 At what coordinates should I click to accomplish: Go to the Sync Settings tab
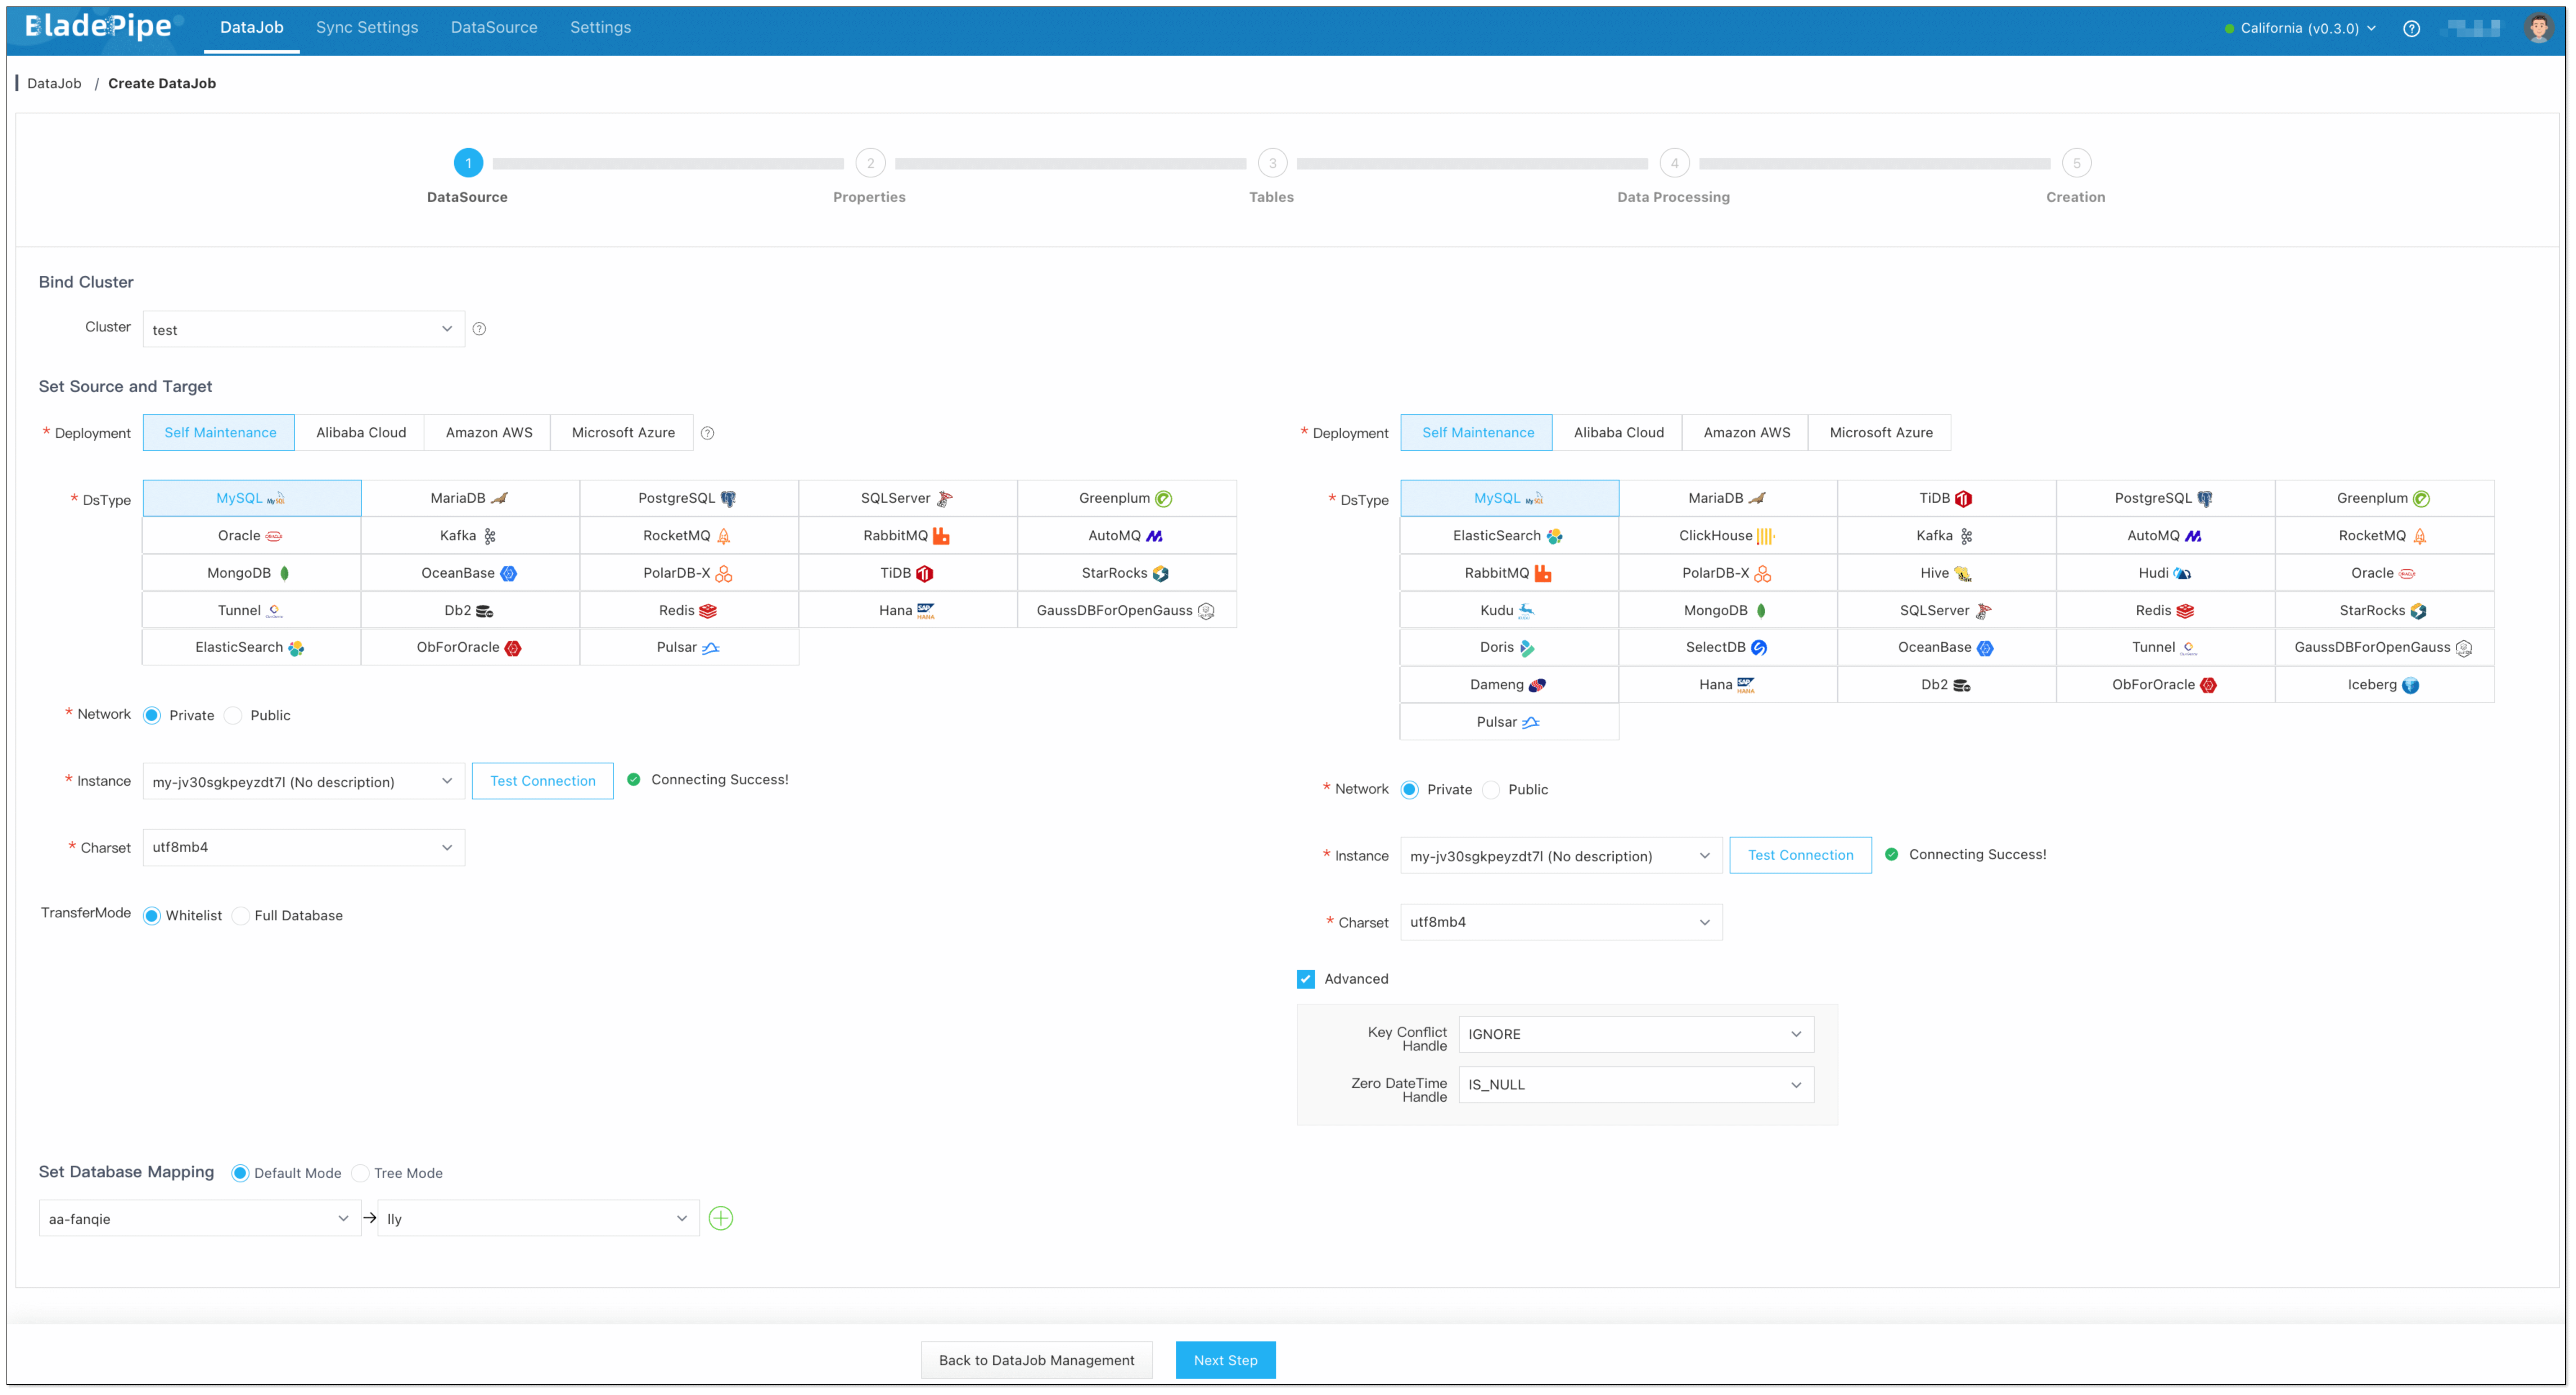pos(367,27)
